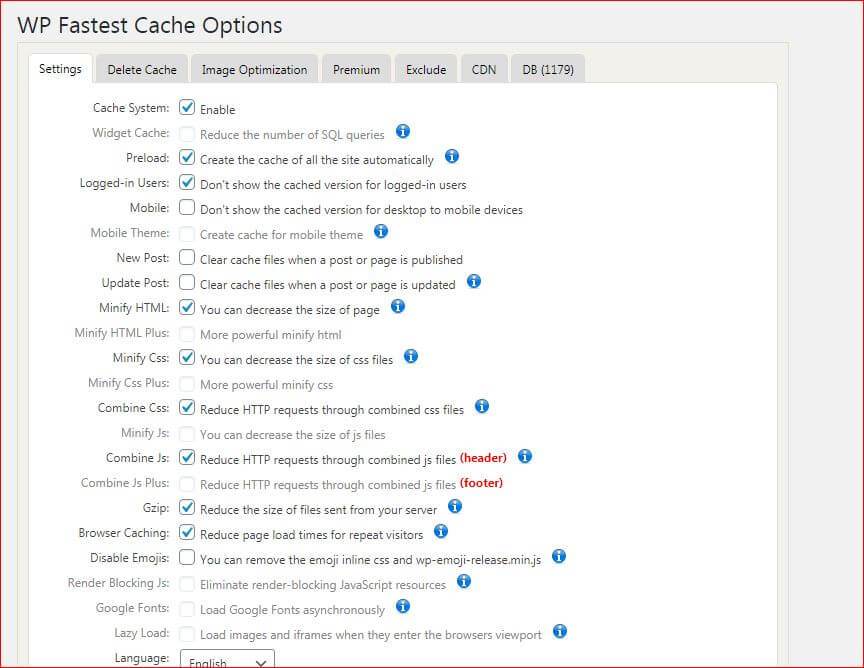This screenshot has width=864, height=668.
Task: Click disabled Minify Css Plus checkbox
Action: pyautogui.click(x=187, y=382)
